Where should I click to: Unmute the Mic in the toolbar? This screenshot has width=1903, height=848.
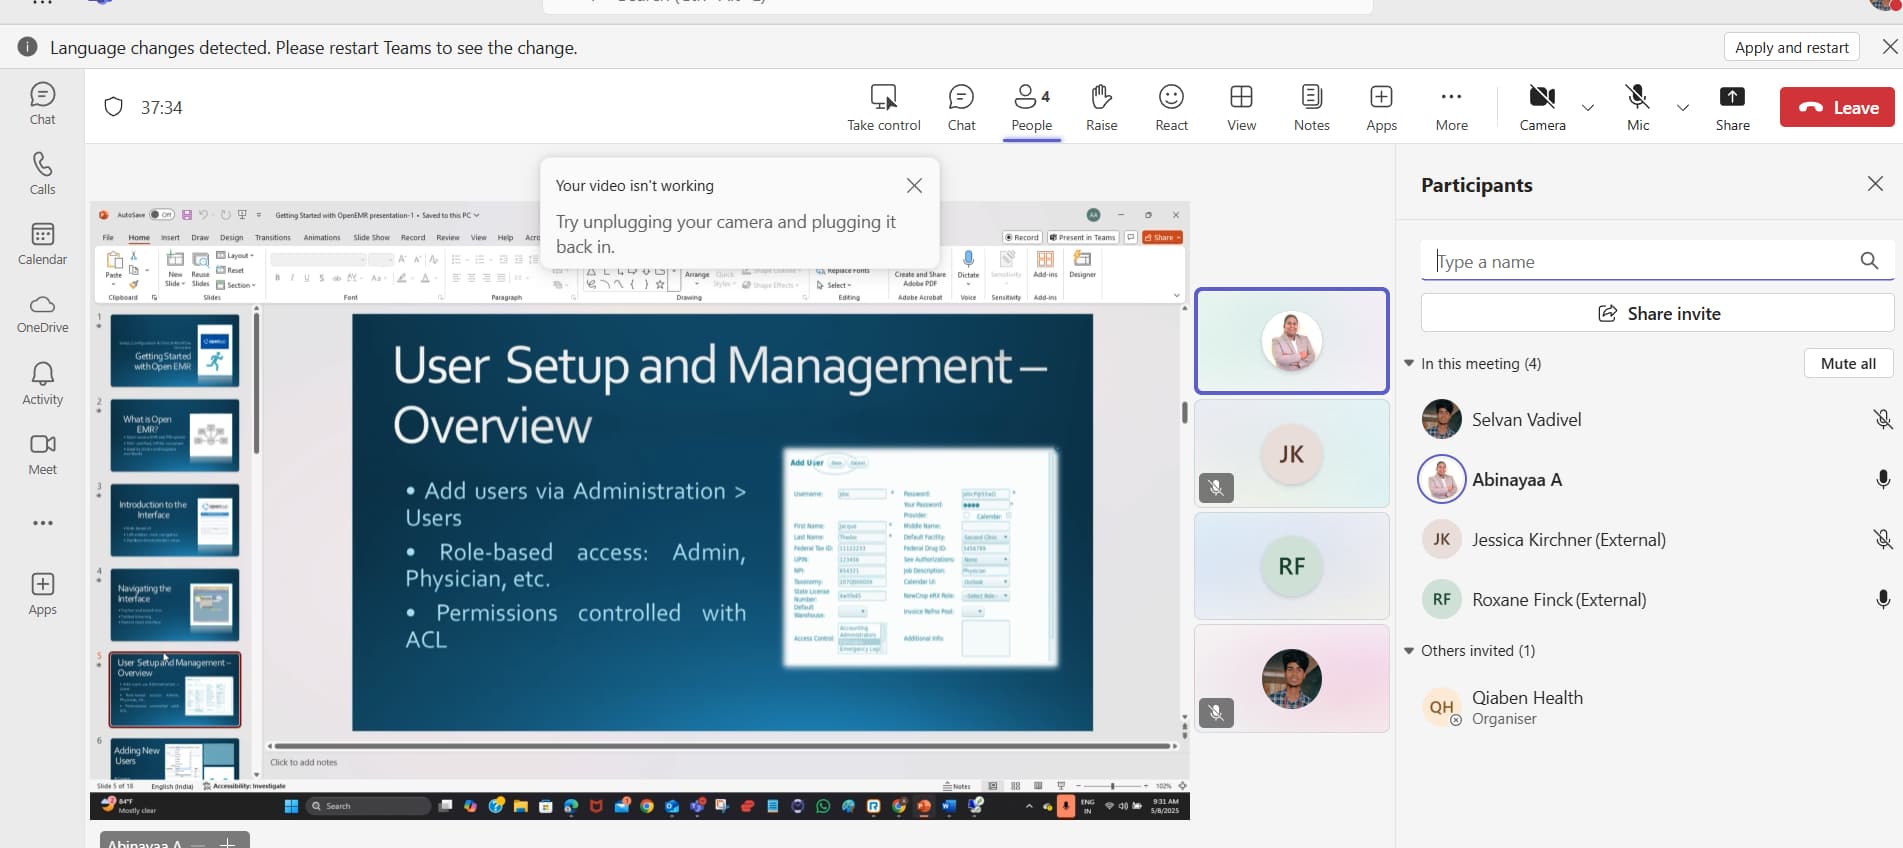tap(1638, 108)
